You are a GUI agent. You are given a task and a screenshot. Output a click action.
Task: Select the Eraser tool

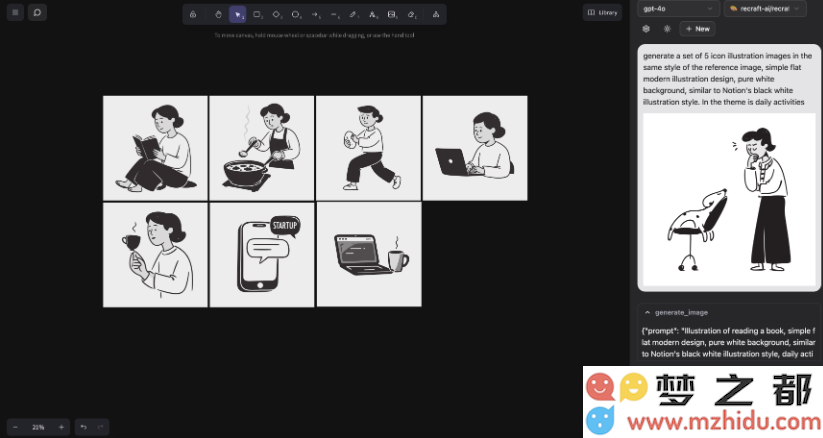click(411, 14)
